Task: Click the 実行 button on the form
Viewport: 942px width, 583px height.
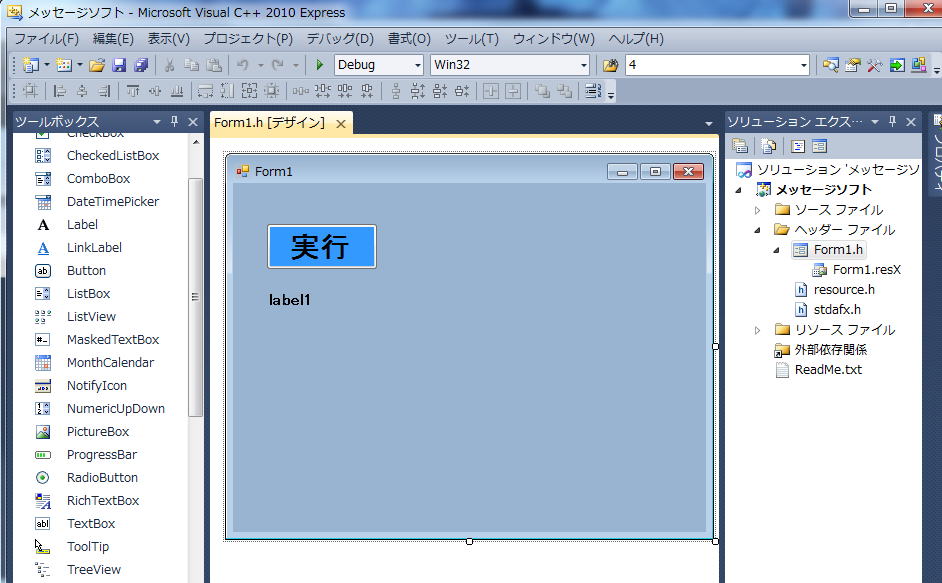Action: click(x=322, y=246)
